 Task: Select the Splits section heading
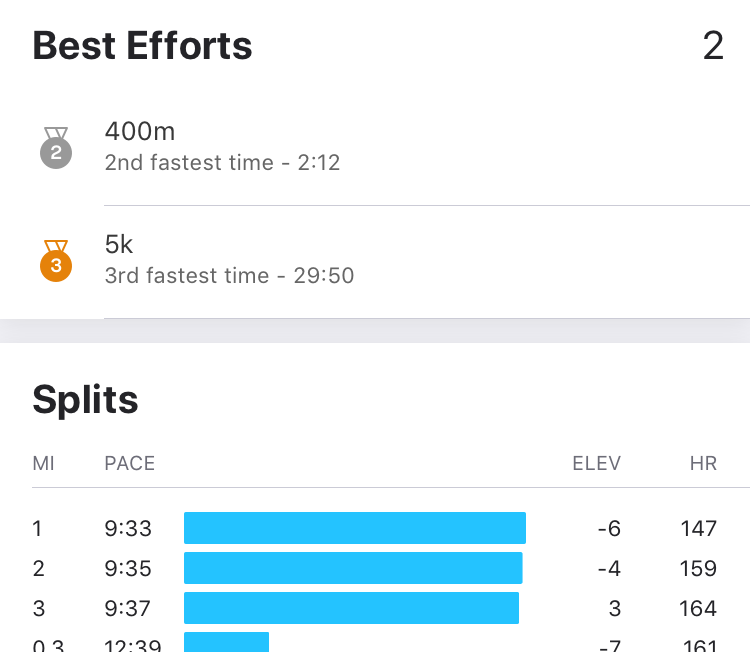point(85,399)
